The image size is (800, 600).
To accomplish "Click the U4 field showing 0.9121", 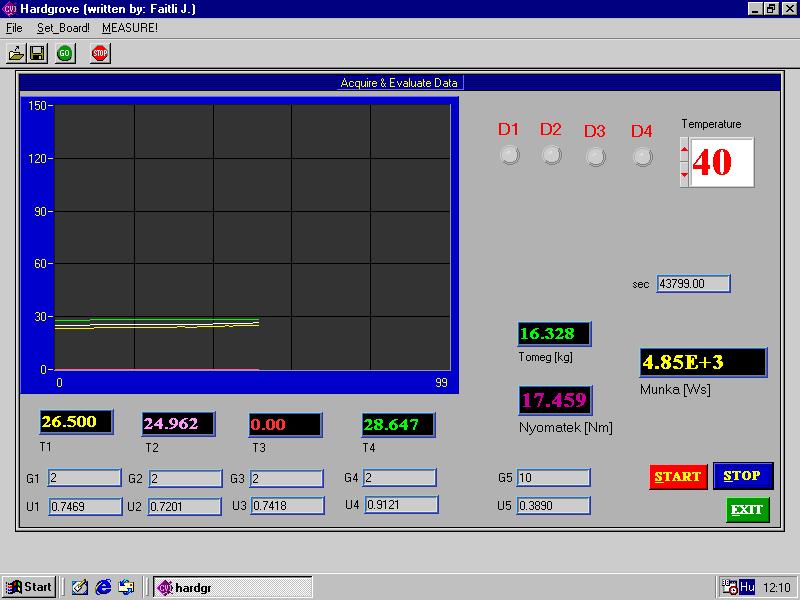I will coord(401,505).
